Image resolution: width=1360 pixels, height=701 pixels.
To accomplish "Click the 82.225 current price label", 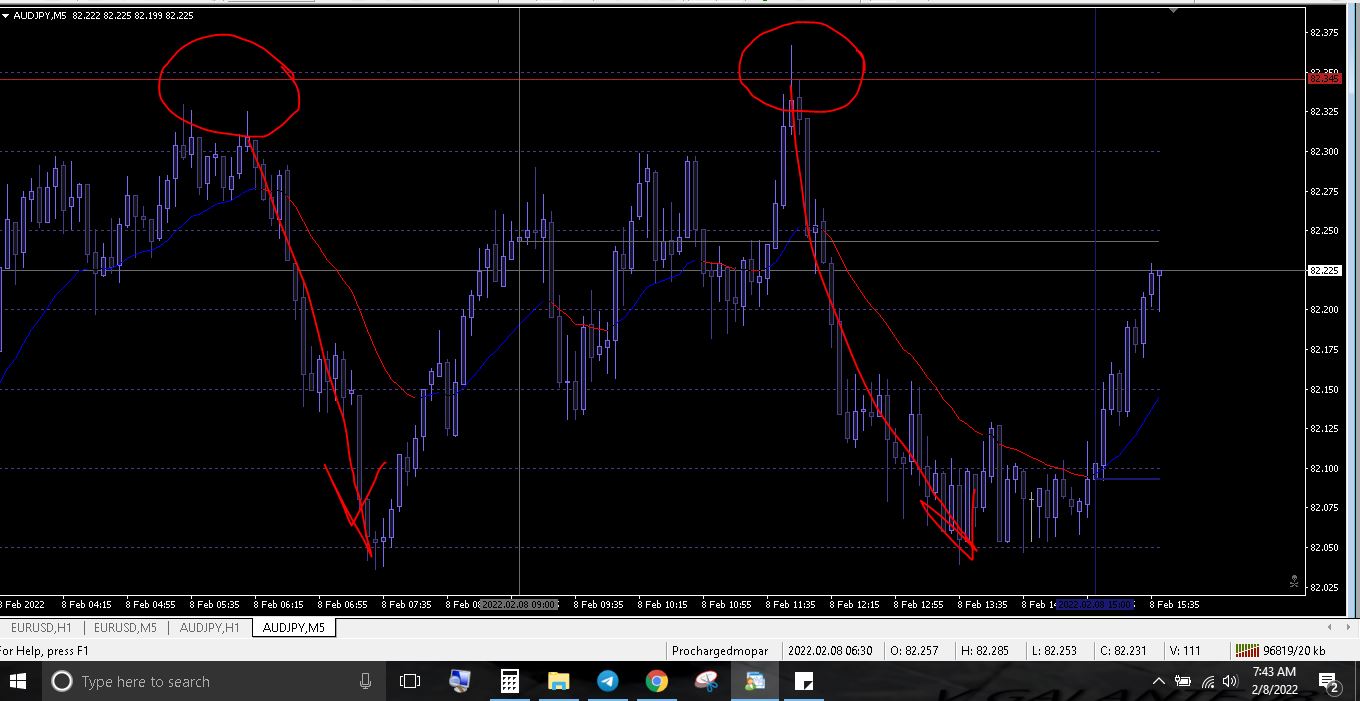I will 1324,270.
